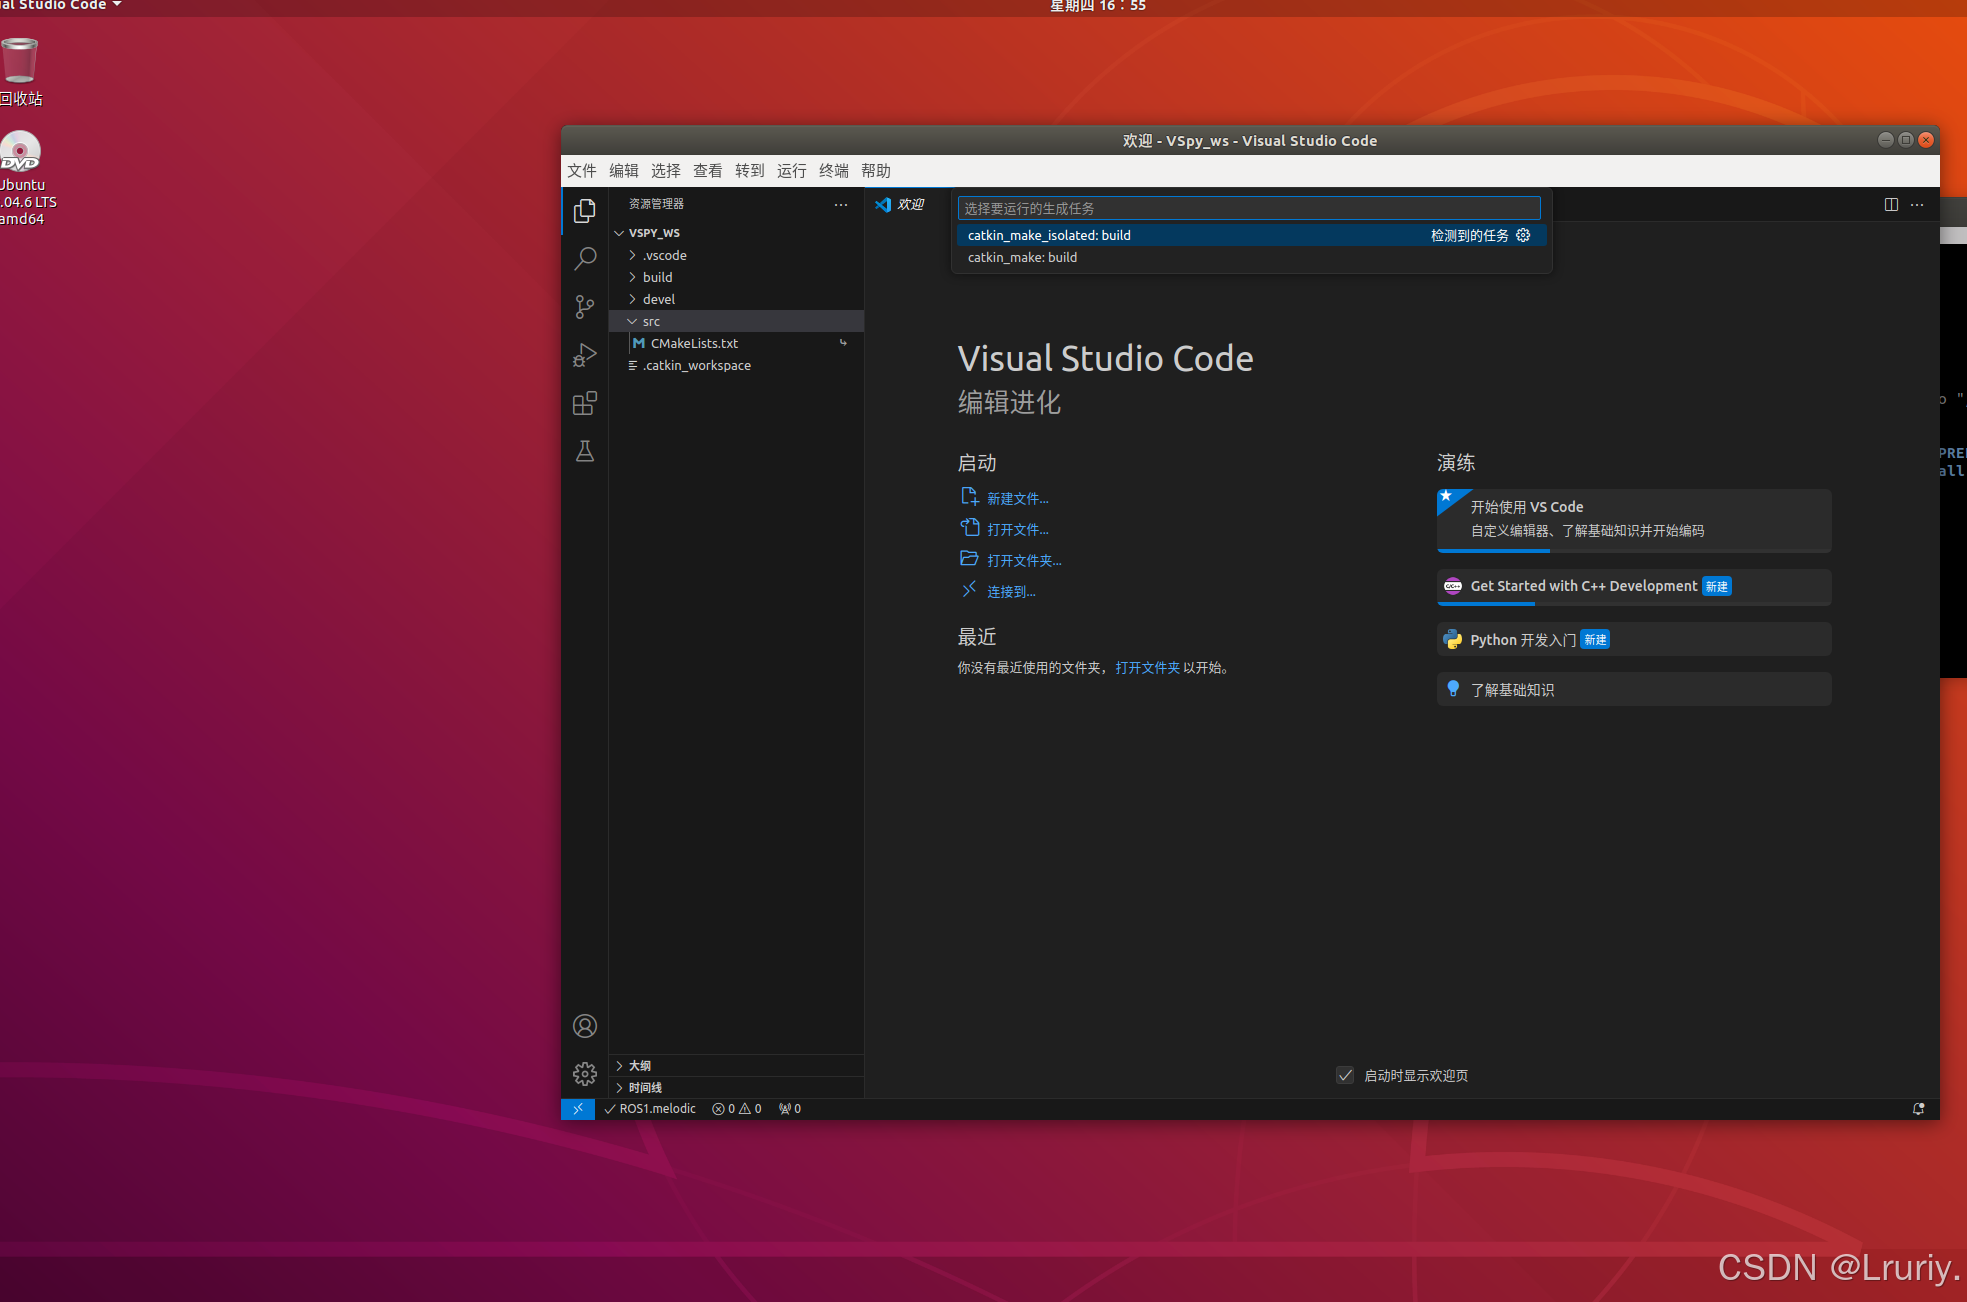This screenshot has height=1302, width=1967.
Task: Open the Source Control icon
Action: 585,307
